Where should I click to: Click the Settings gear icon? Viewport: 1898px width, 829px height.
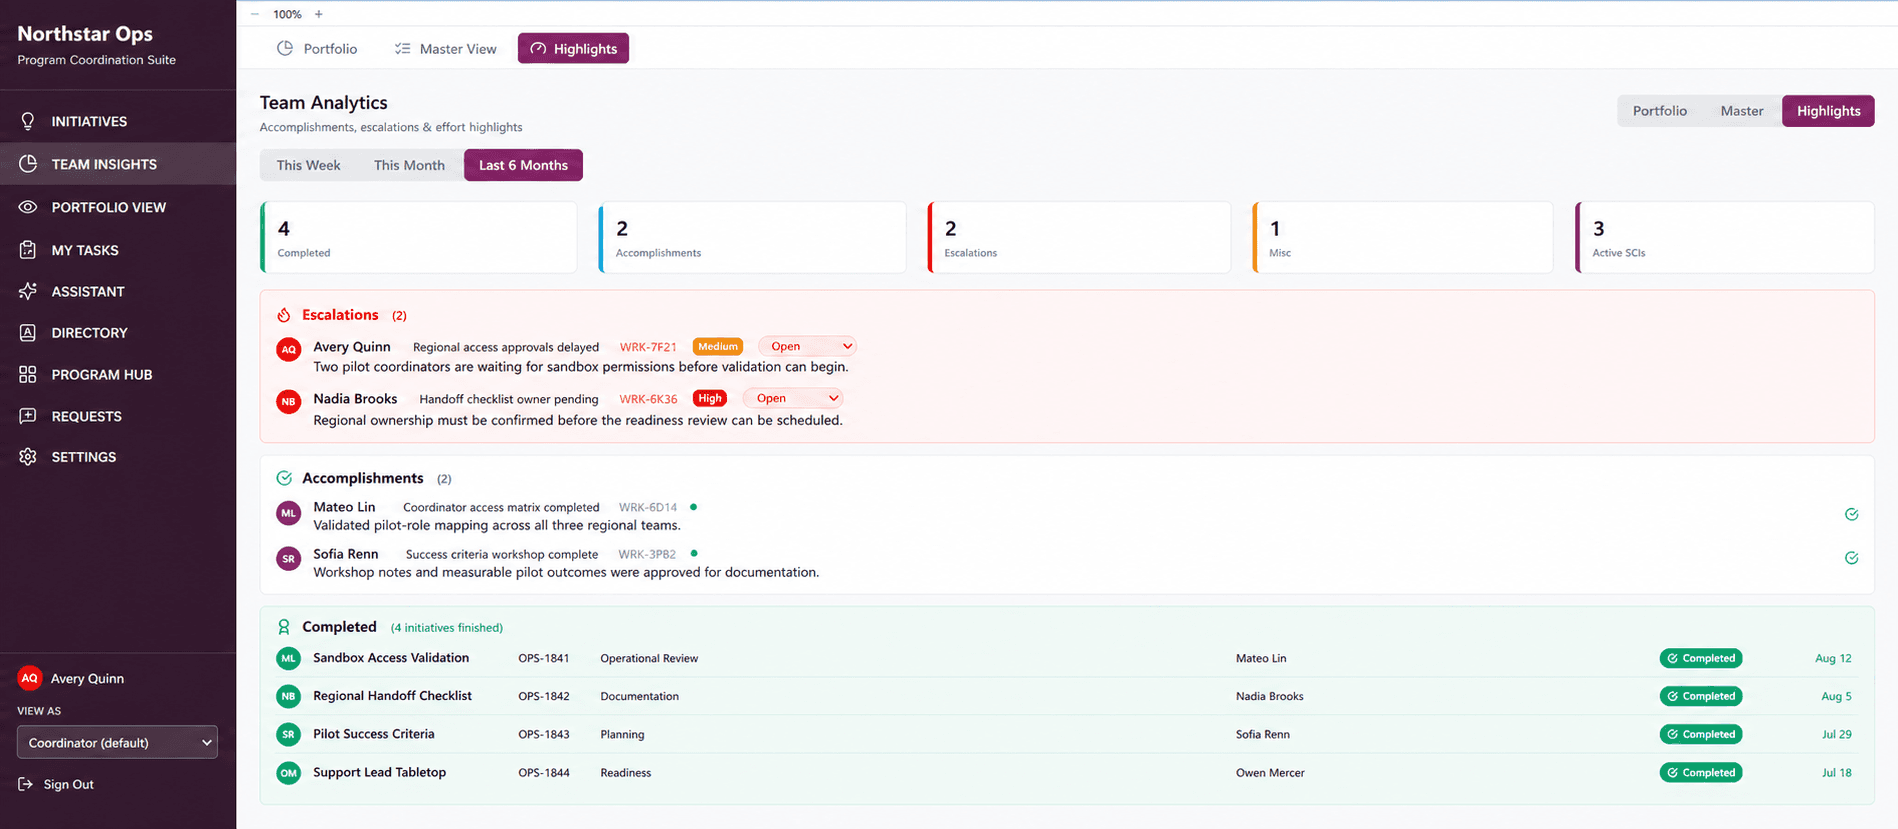pos(28,457)
